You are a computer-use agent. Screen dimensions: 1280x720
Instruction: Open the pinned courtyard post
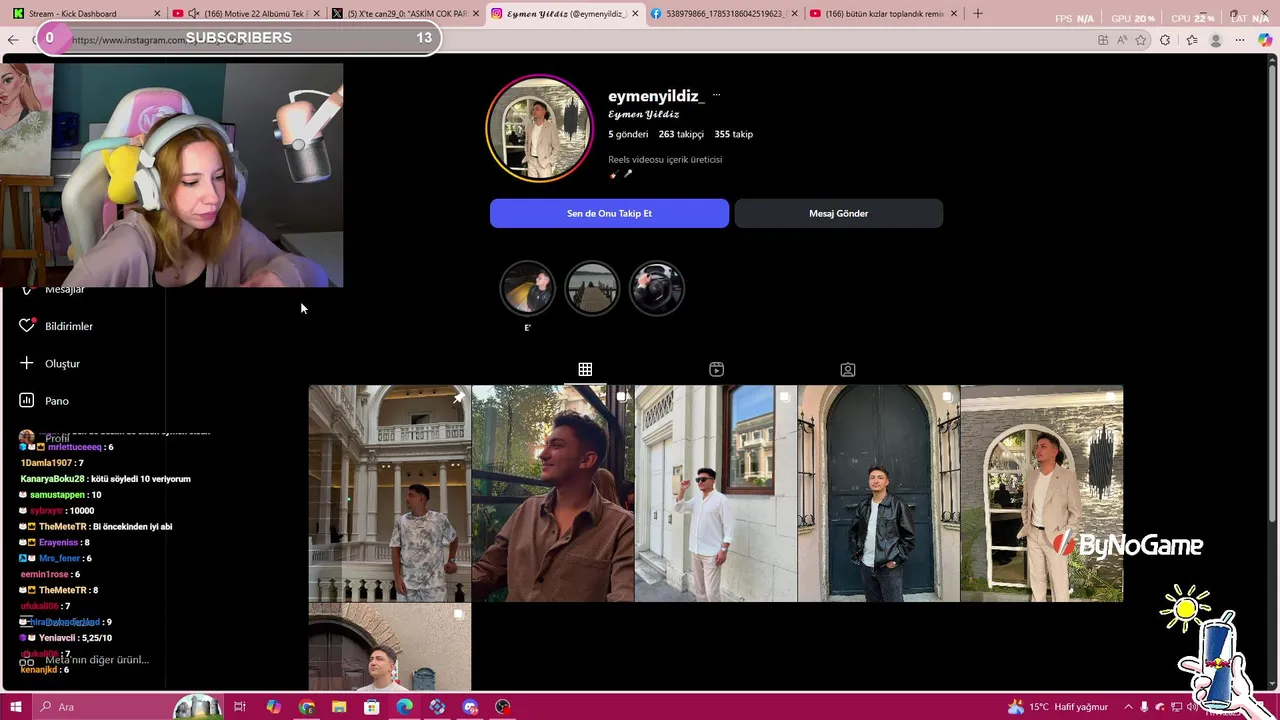click(x=389, y=493)
